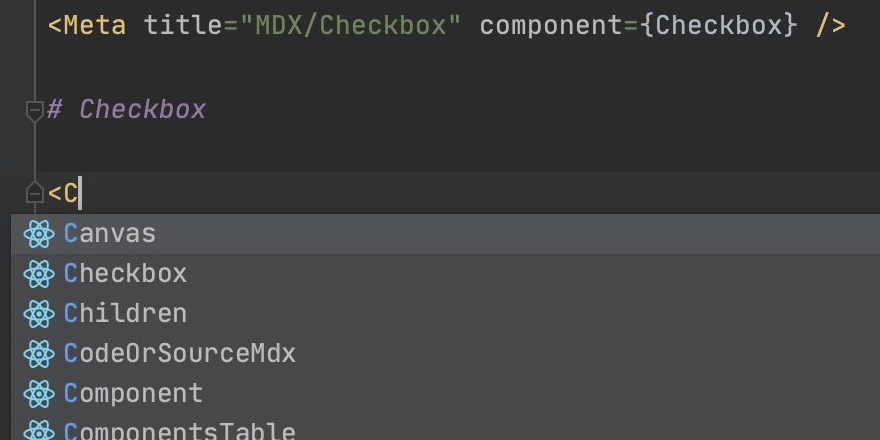
Task: Toggle the fold marker on the "<C" line
Action: click(35, 193)
